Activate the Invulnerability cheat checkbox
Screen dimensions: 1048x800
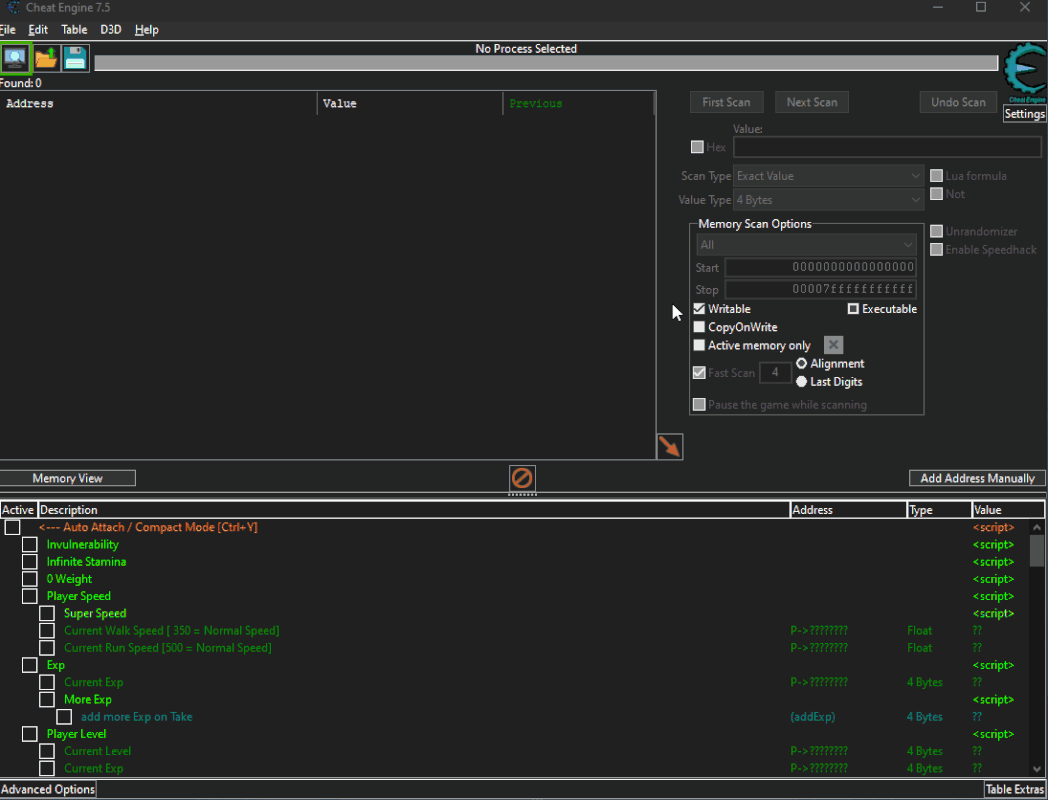(29, 544)
